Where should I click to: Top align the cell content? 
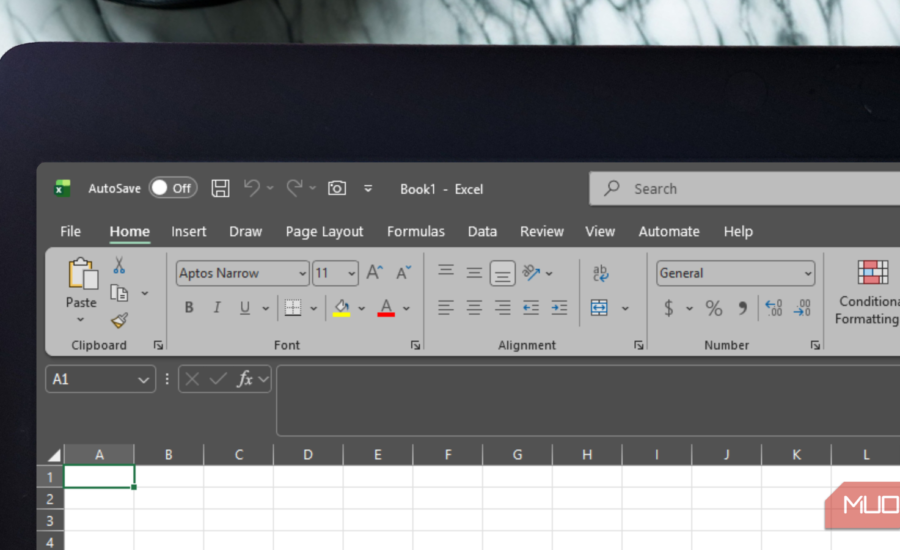(x=446, y=271)
